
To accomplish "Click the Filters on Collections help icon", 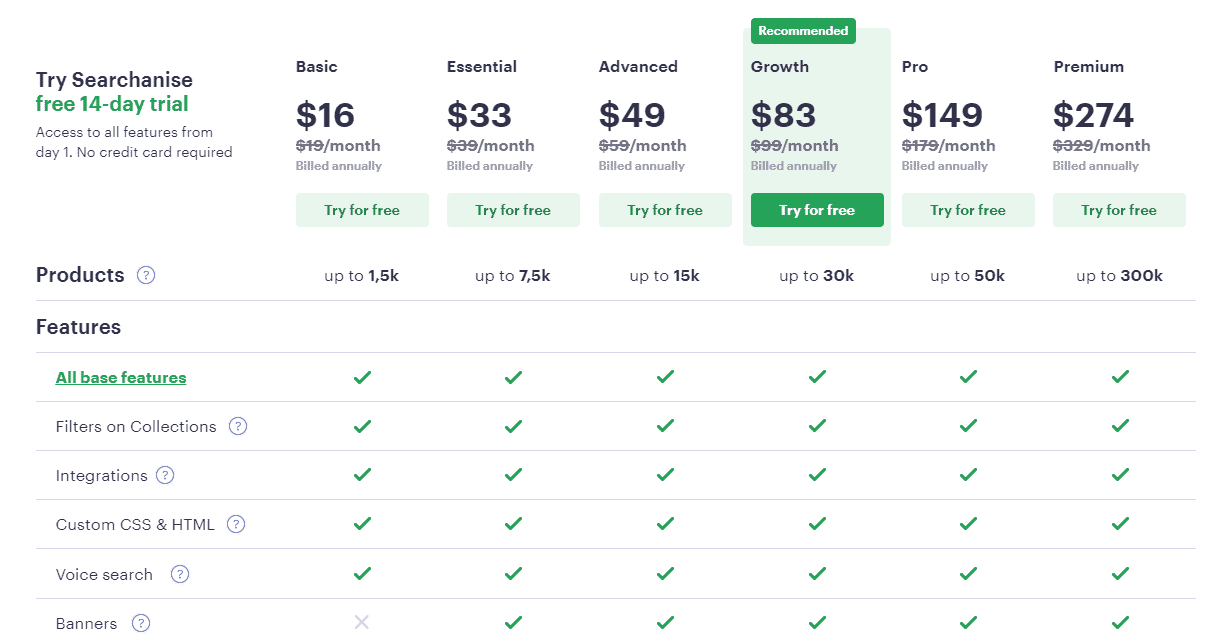I will [238, 426].
